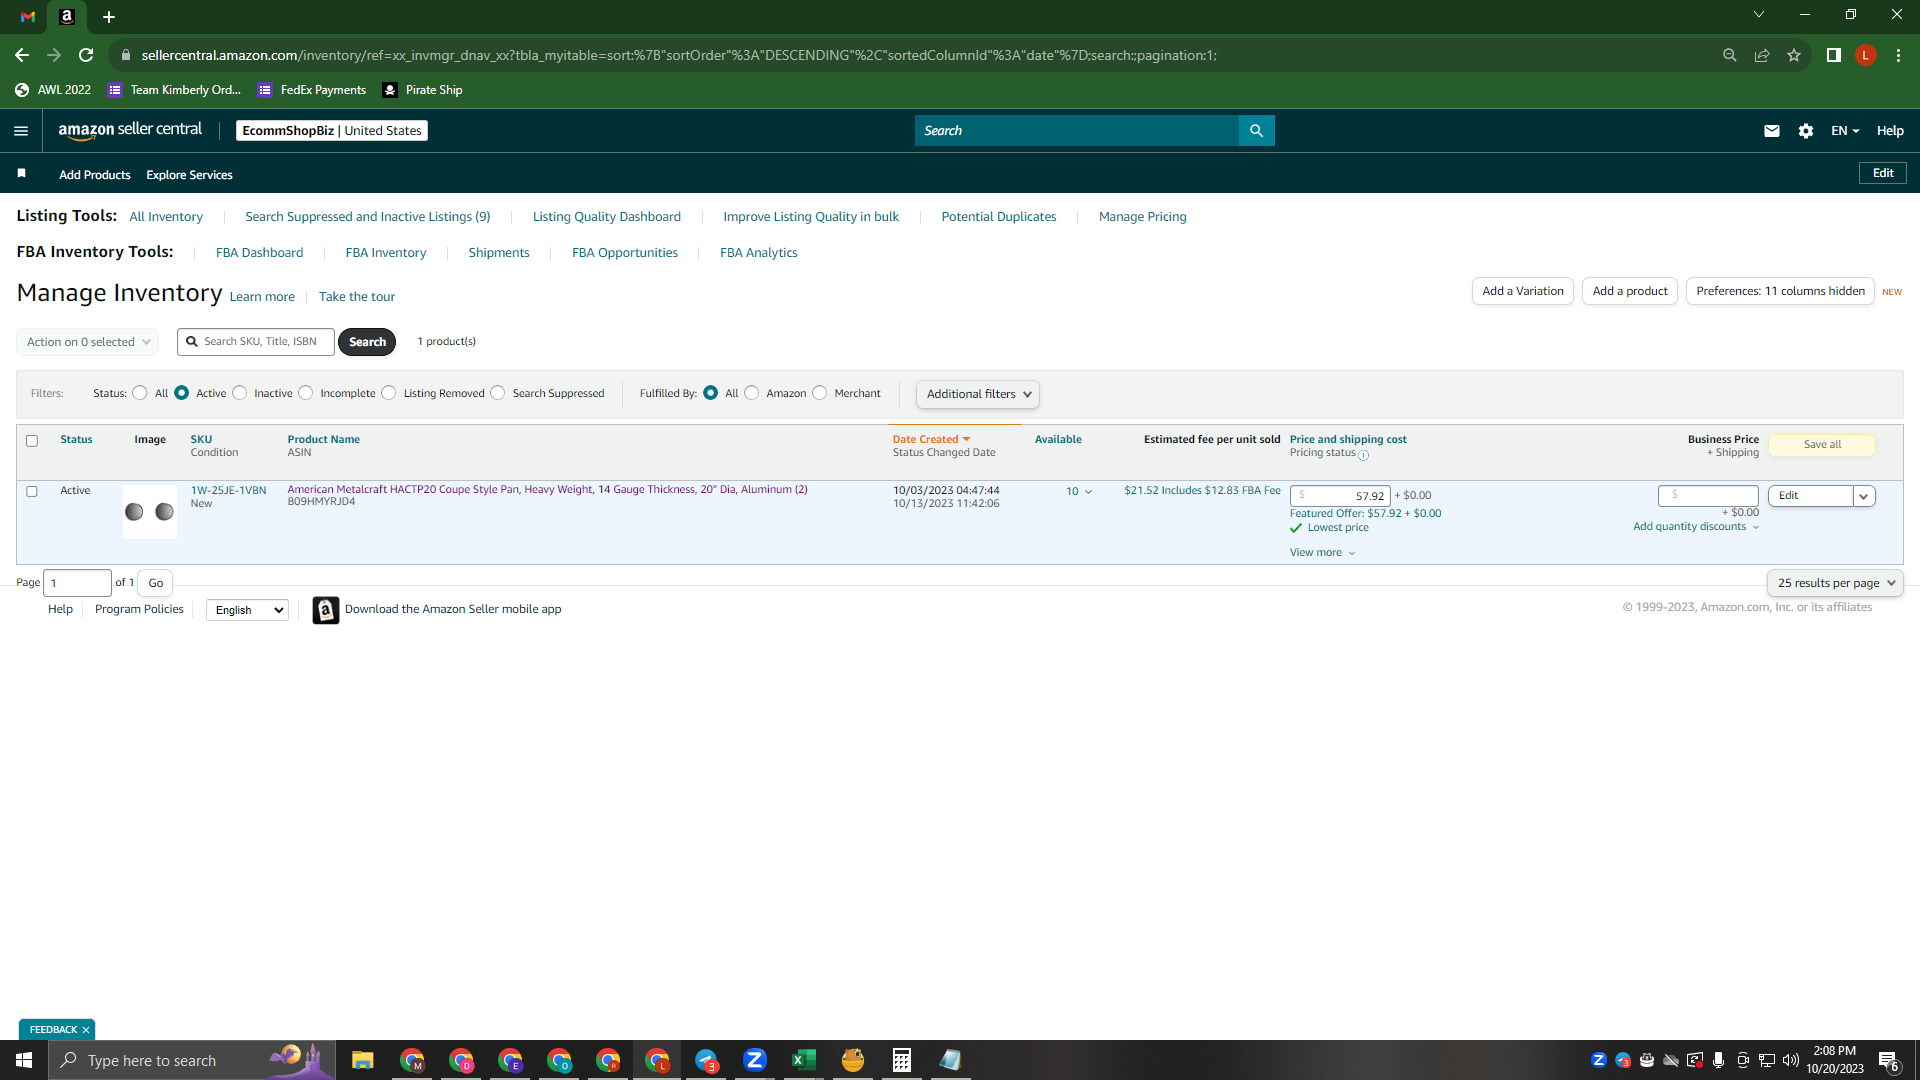The width and height of the screenshot is (1920, 1080).
Task: Toggle the browser side panel icon
Action: [x=1834, y=55]
